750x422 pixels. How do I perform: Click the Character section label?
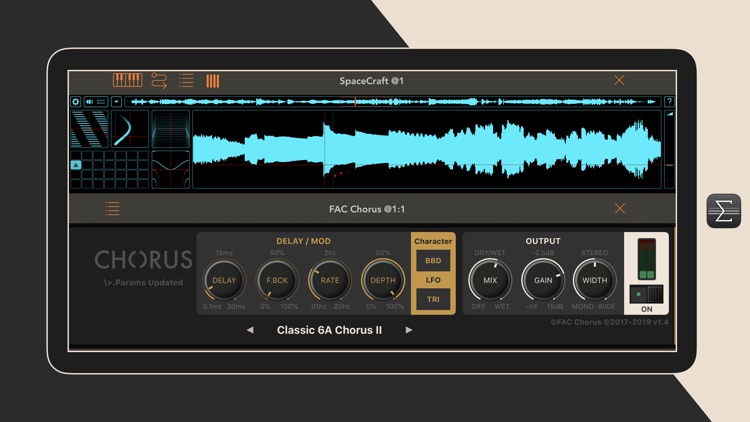pyautogui.click(x=433, y=241)
